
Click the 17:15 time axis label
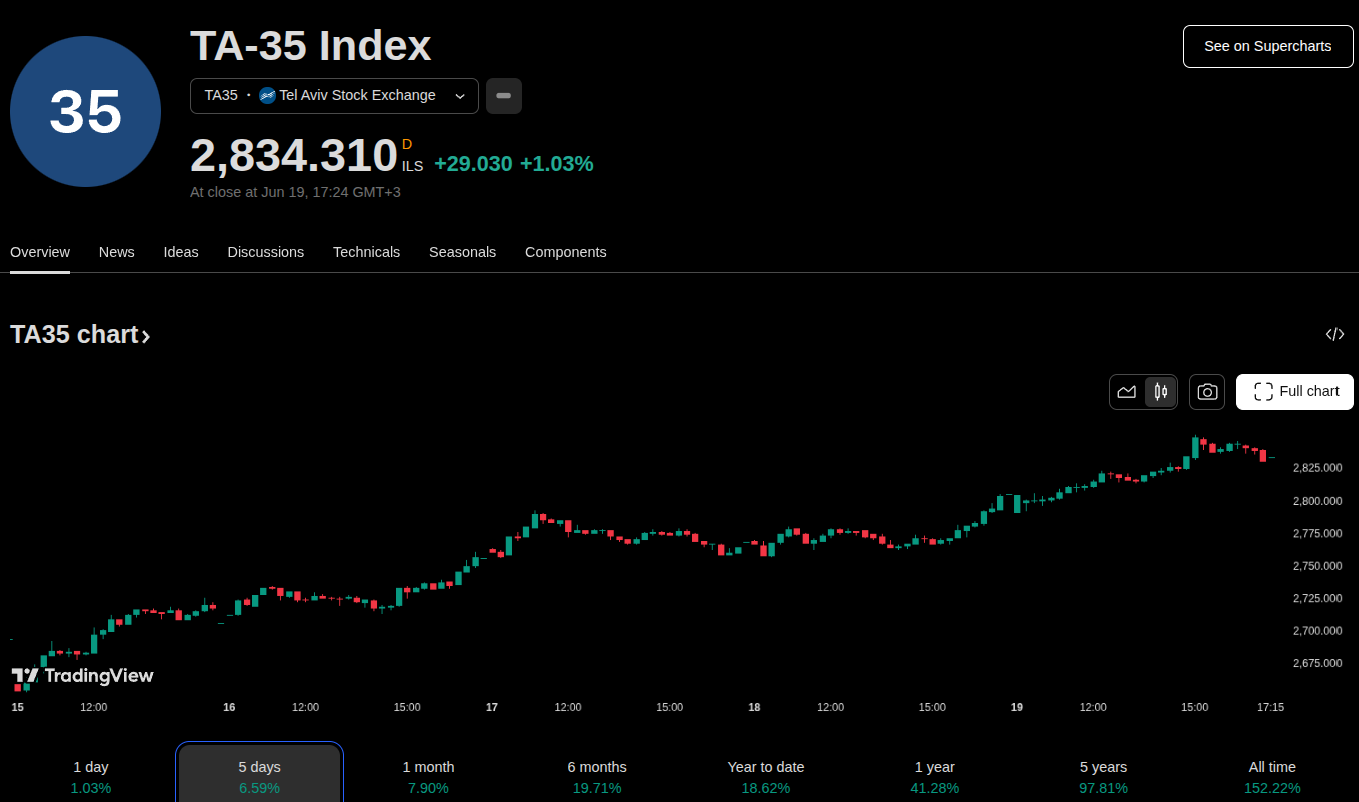point(1270,707)
